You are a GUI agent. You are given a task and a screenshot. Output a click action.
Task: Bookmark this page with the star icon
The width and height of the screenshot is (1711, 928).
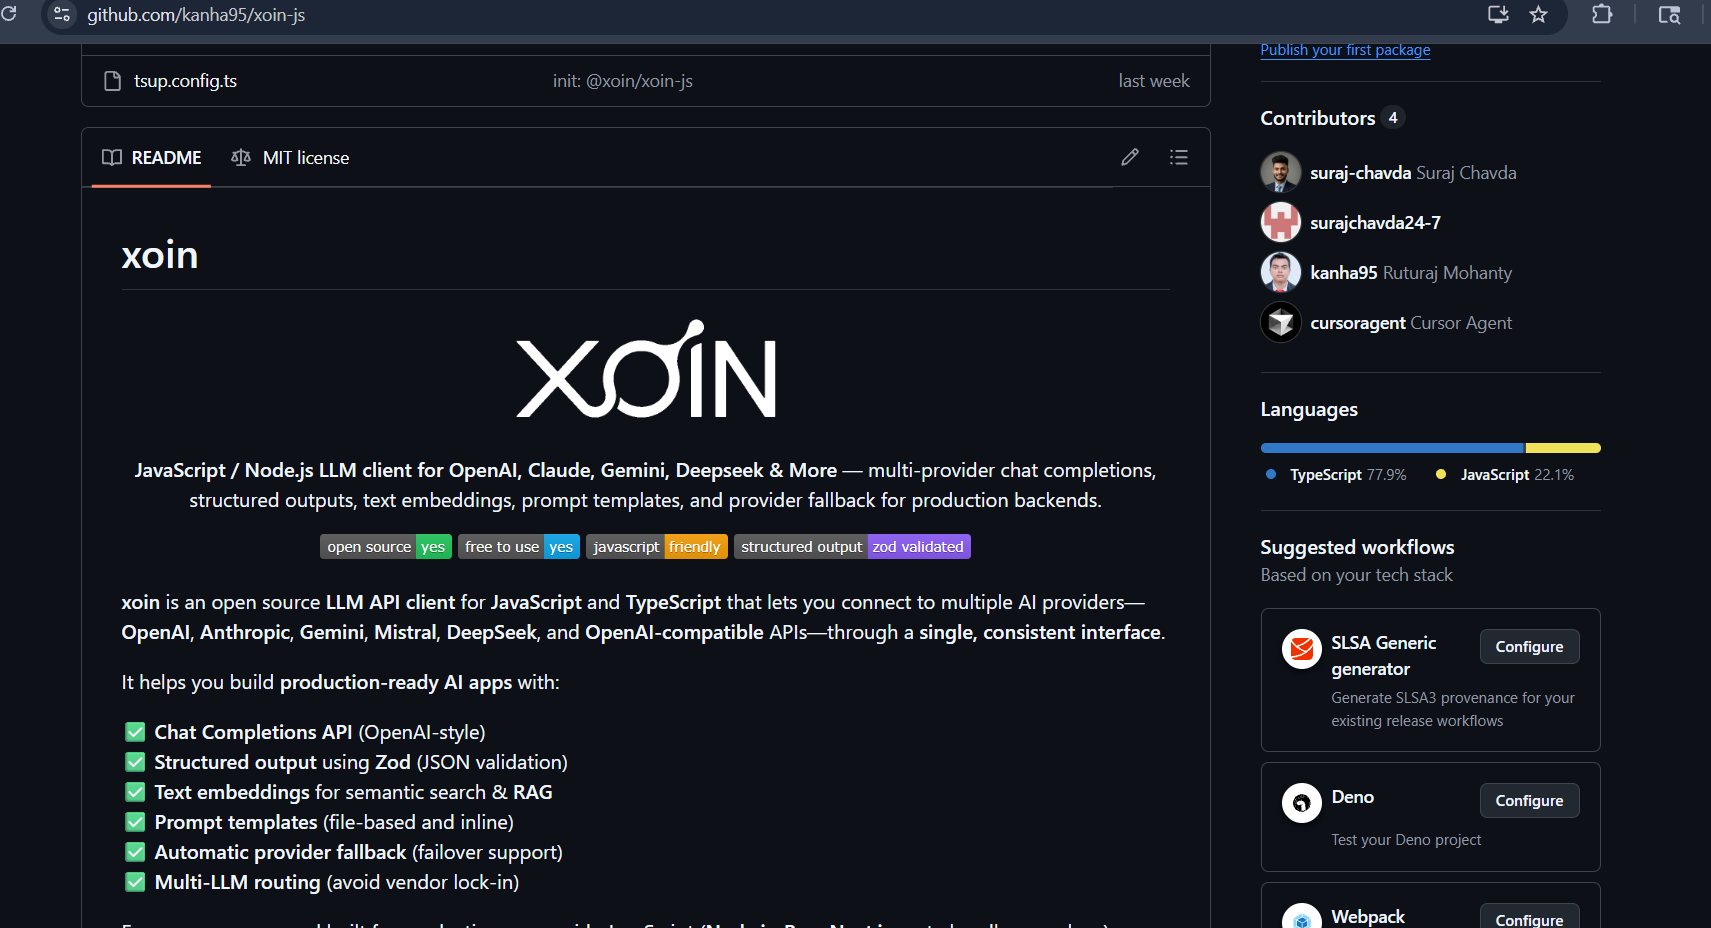pyautogui.click(x=1538, y=14)
